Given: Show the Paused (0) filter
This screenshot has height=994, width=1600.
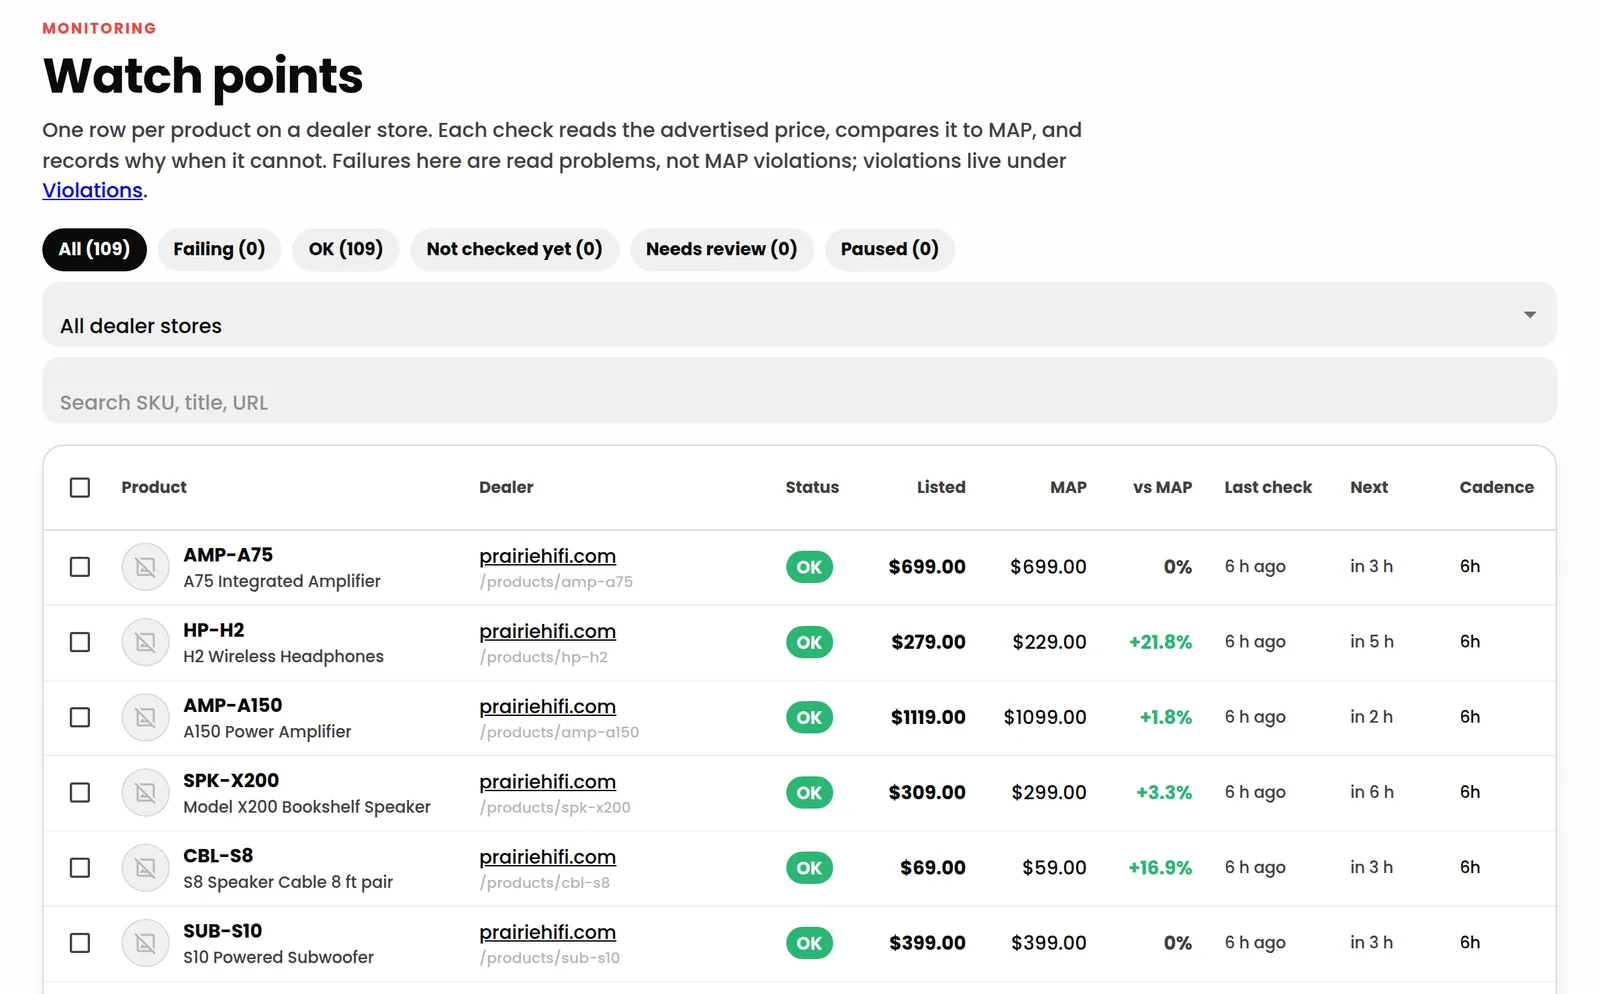Looking at the screenshot, I should (889, 249).
